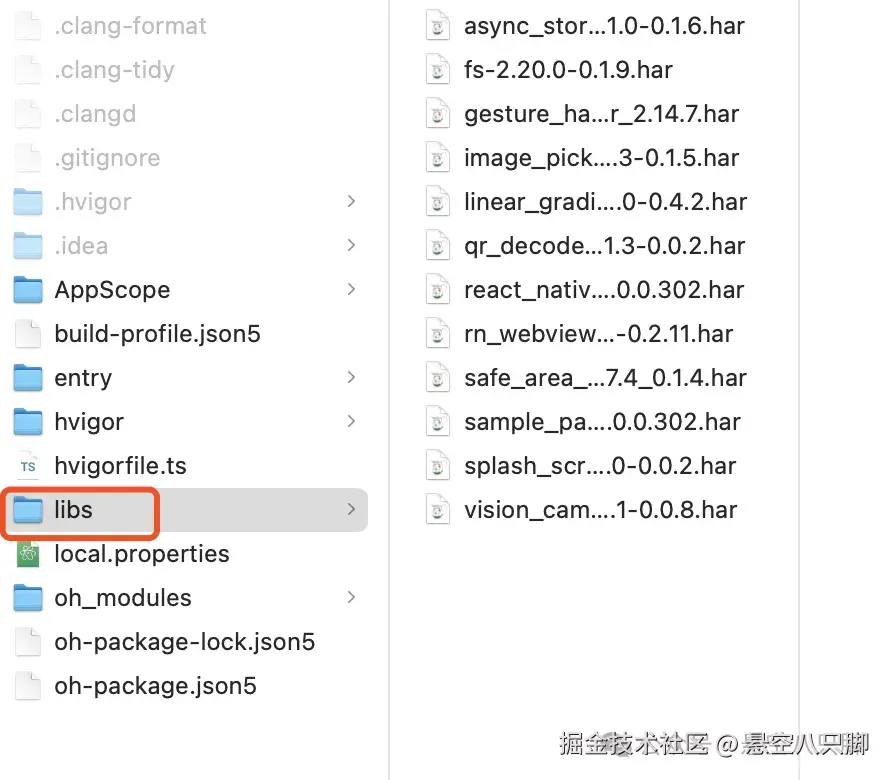Select the .gitignore file

click(x=106, y=158)
